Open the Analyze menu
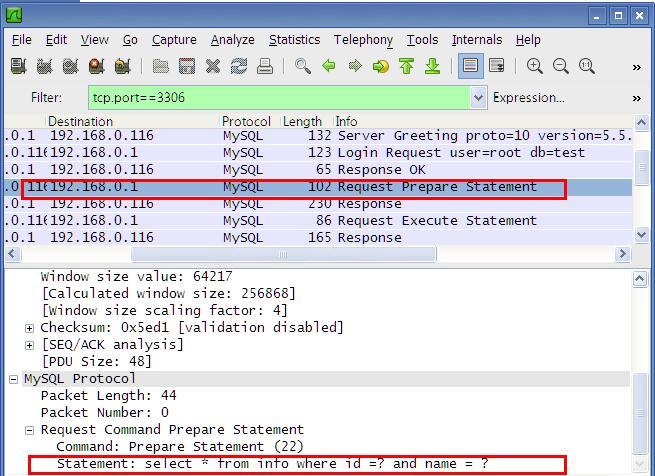655x476 pixels. coord(233,40)
